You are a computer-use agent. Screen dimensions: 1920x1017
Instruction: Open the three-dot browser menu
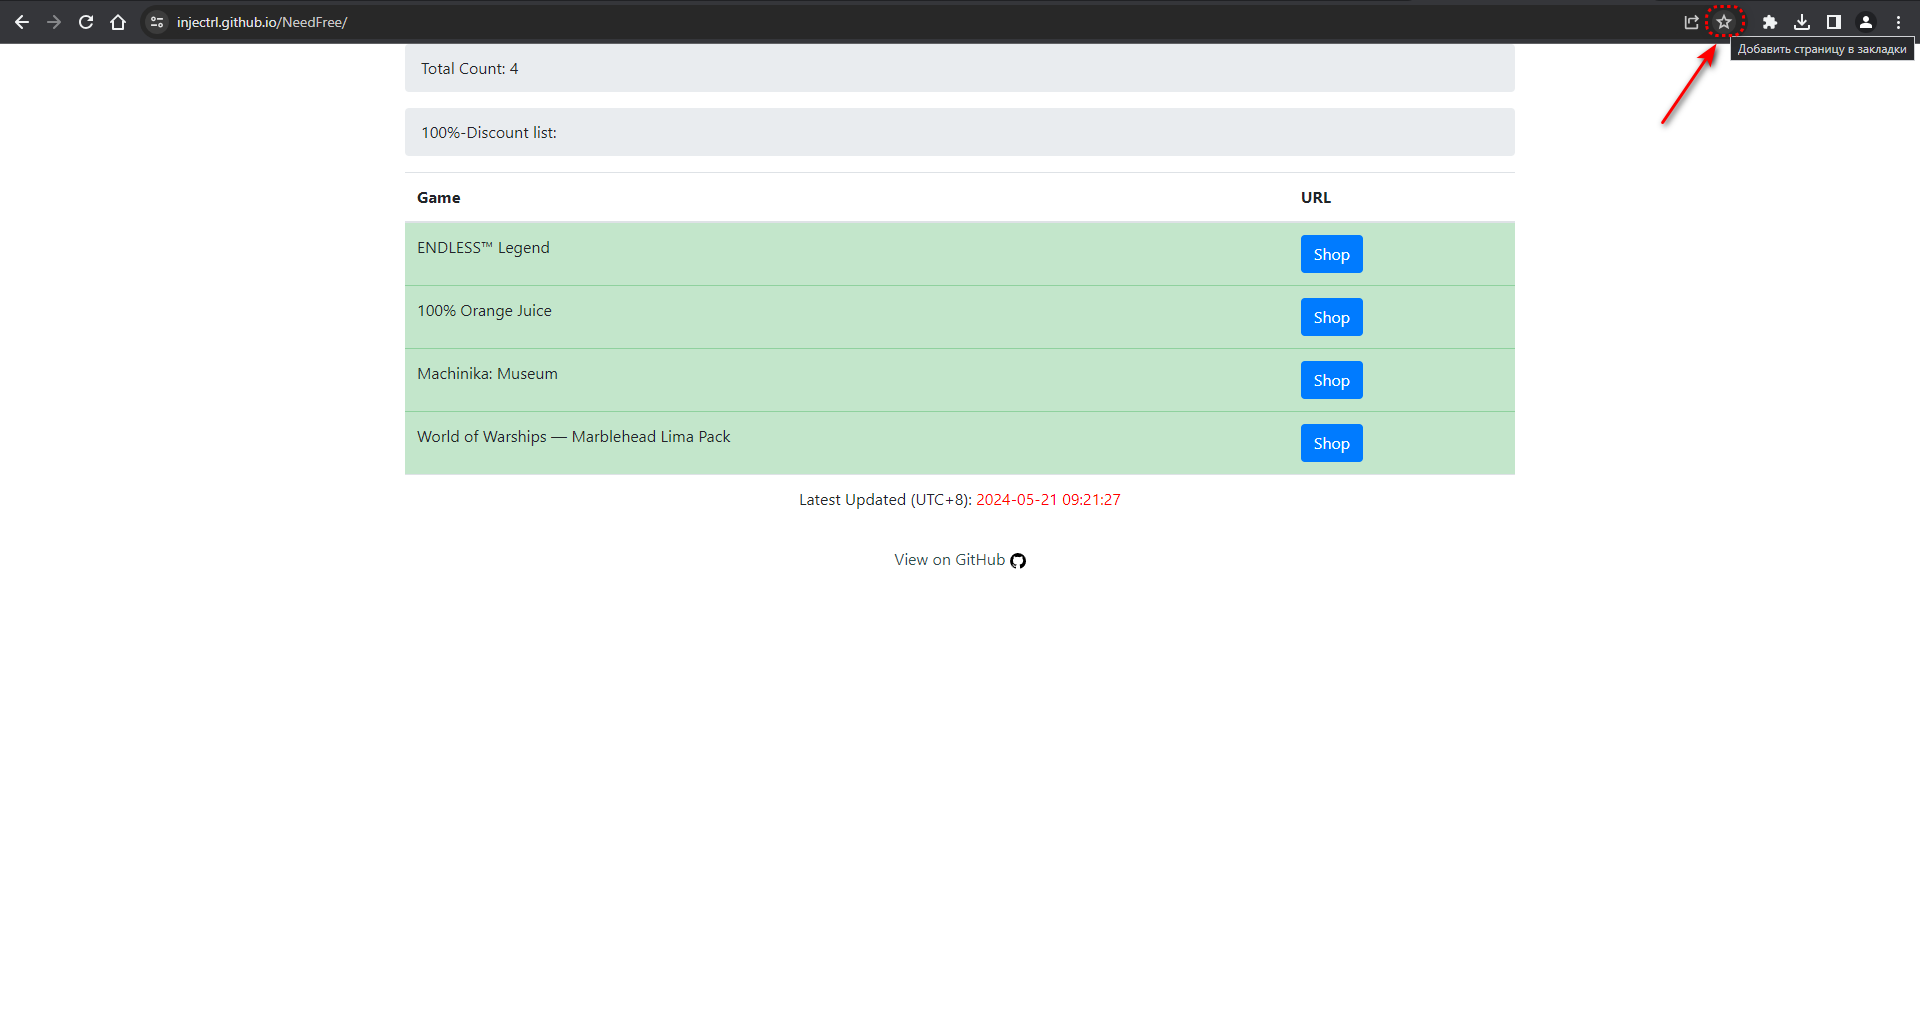click(x=1898, y=22)
